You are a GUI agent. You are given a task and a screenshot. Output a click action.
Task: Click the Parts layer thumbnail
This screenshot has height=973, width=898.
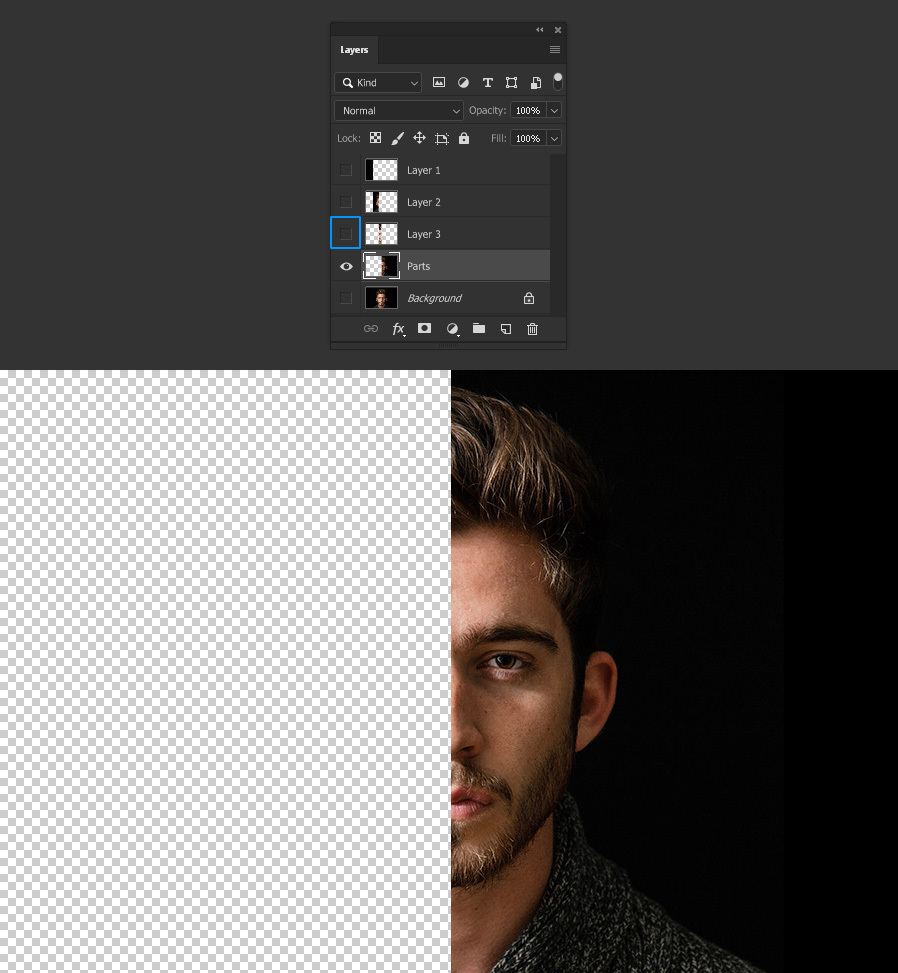click(381, 266)
